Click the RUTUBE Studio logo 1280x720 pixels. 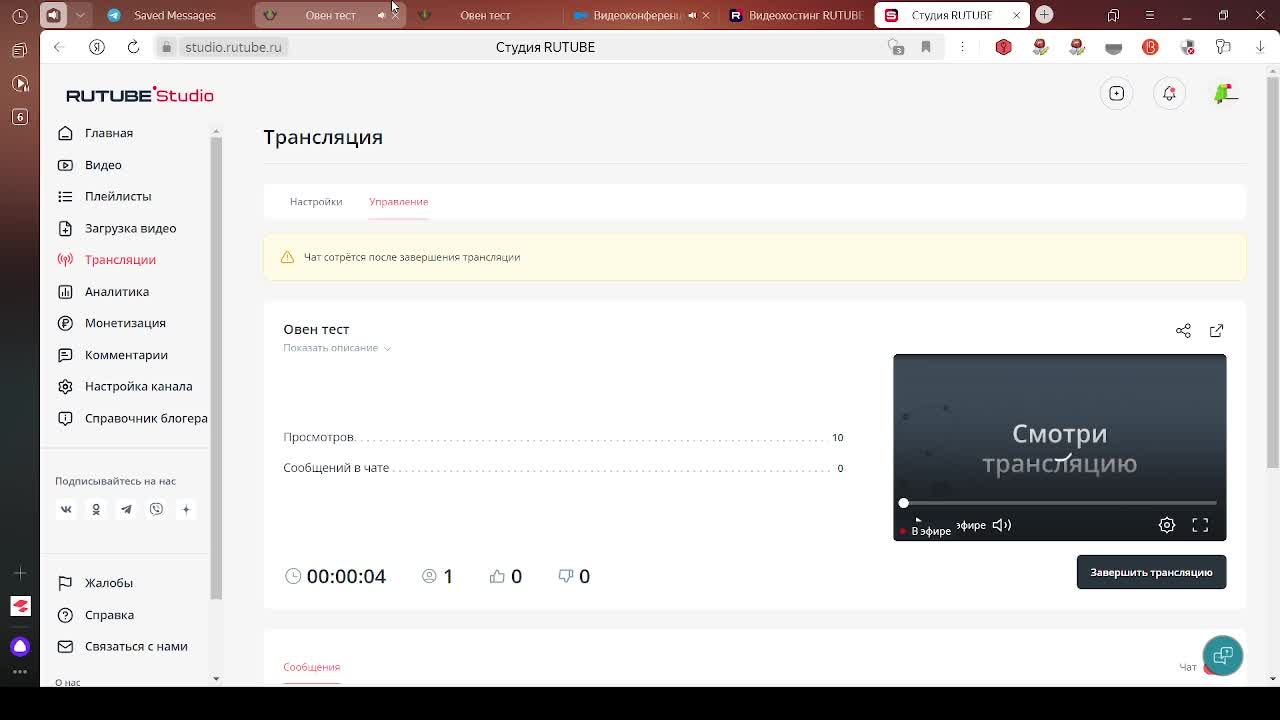[x=140, y=95]
